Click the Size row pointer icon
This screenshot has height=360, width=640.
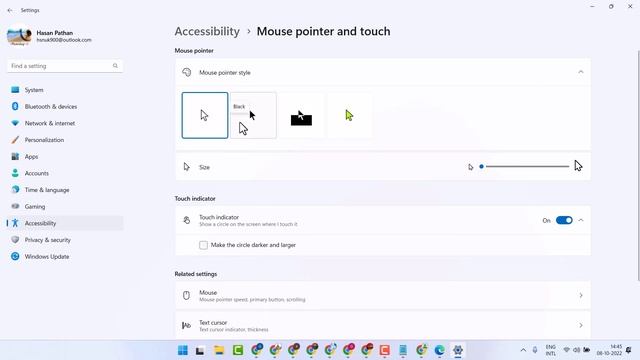pos(187,167)
